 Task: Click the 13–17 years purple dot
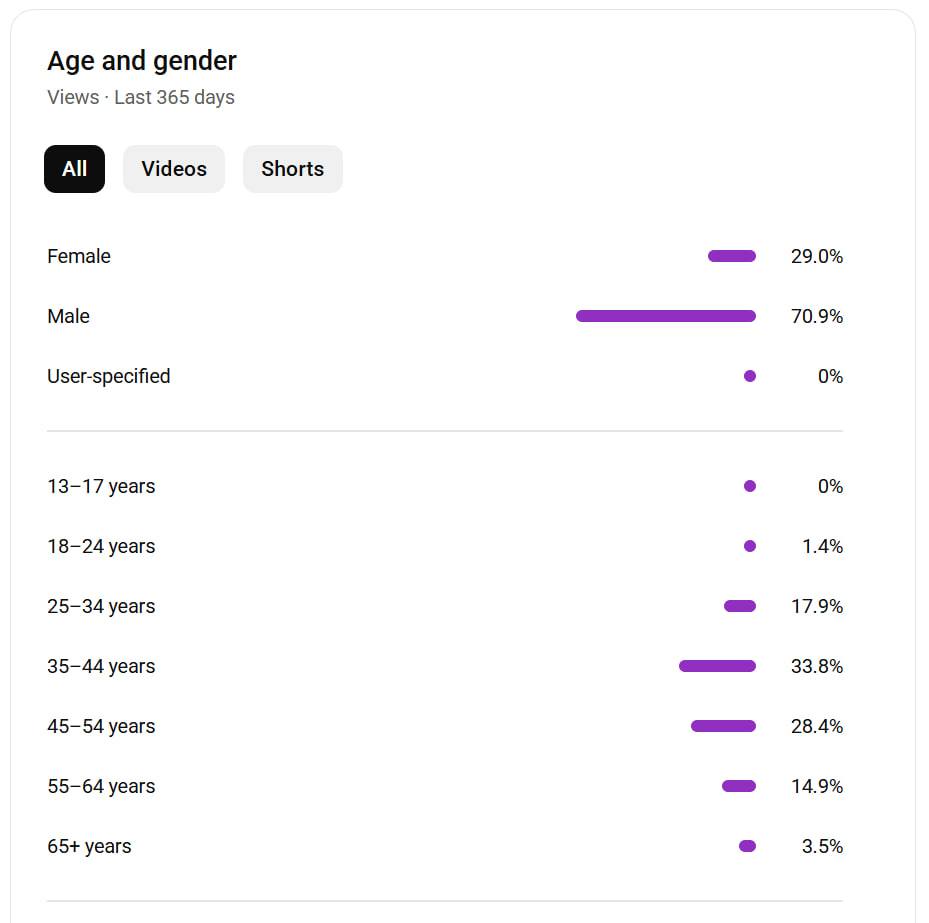click(x=750, y=486)
